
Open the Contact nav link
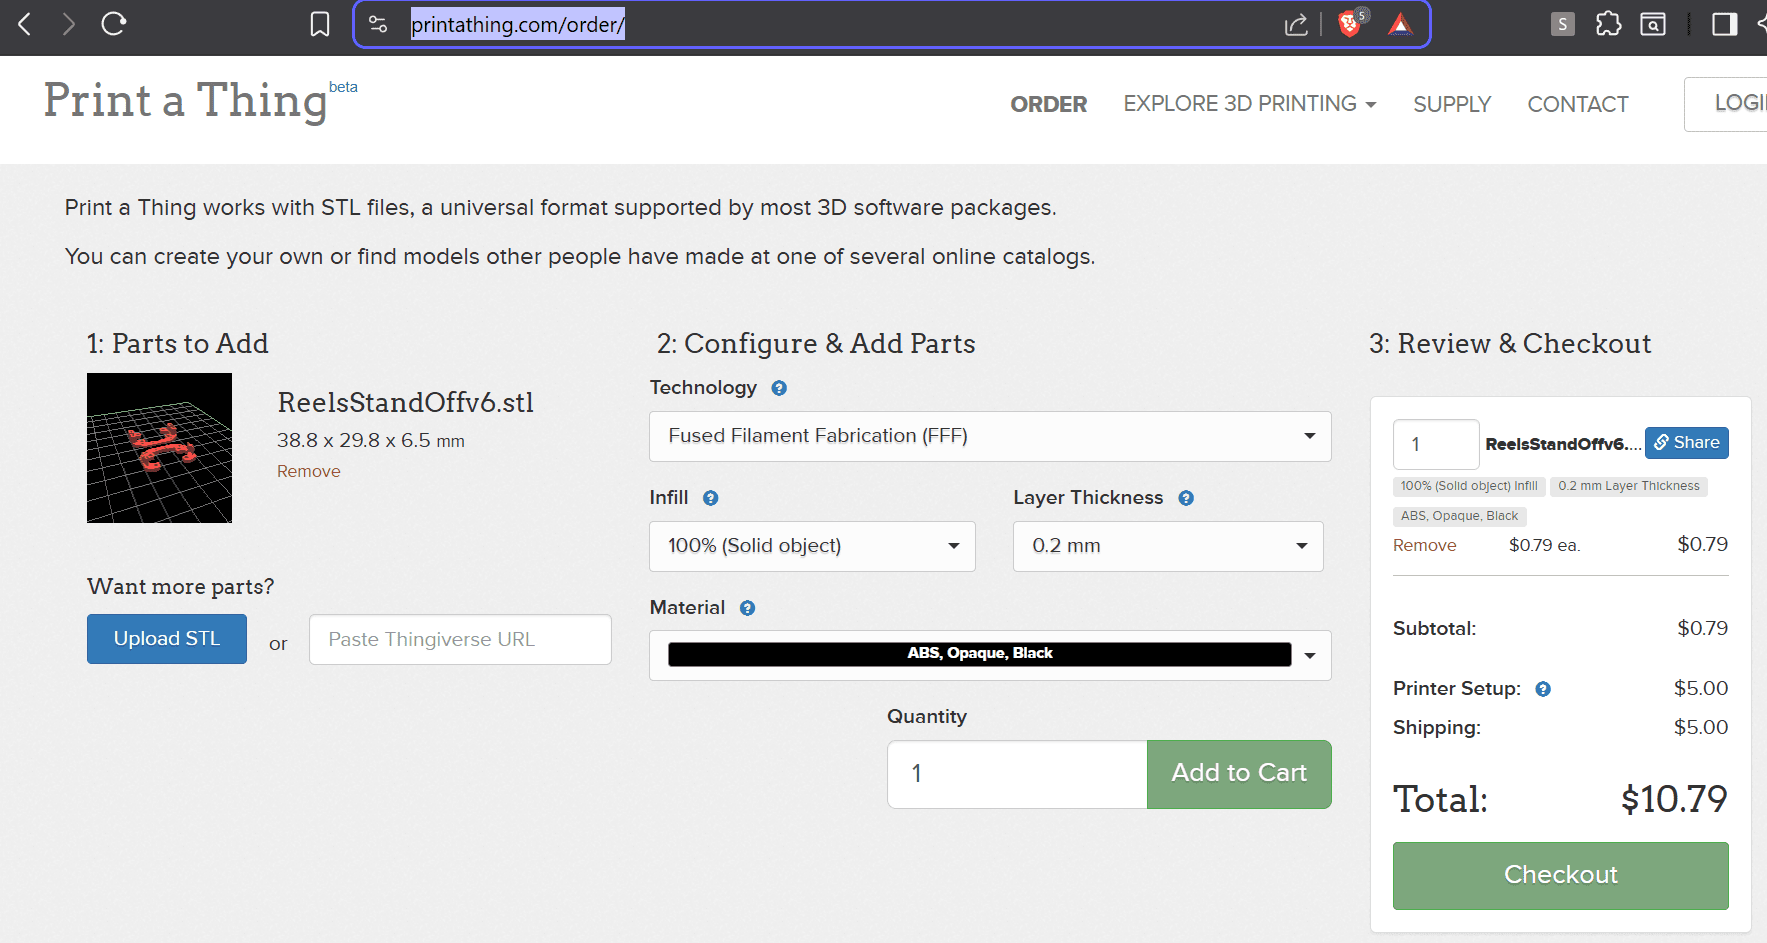(x=1578, y=104)
